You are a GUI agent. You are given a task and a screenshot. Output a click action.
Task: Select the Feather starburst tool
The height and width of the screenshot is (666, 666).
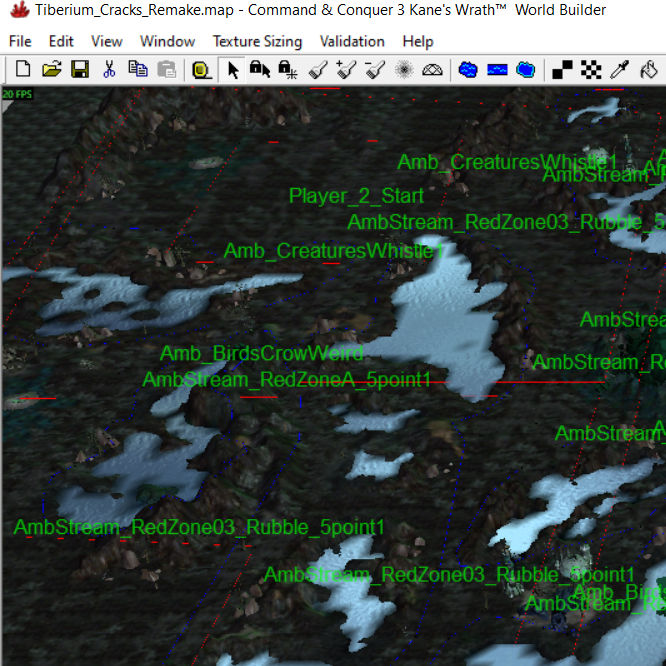pos(404,69)
